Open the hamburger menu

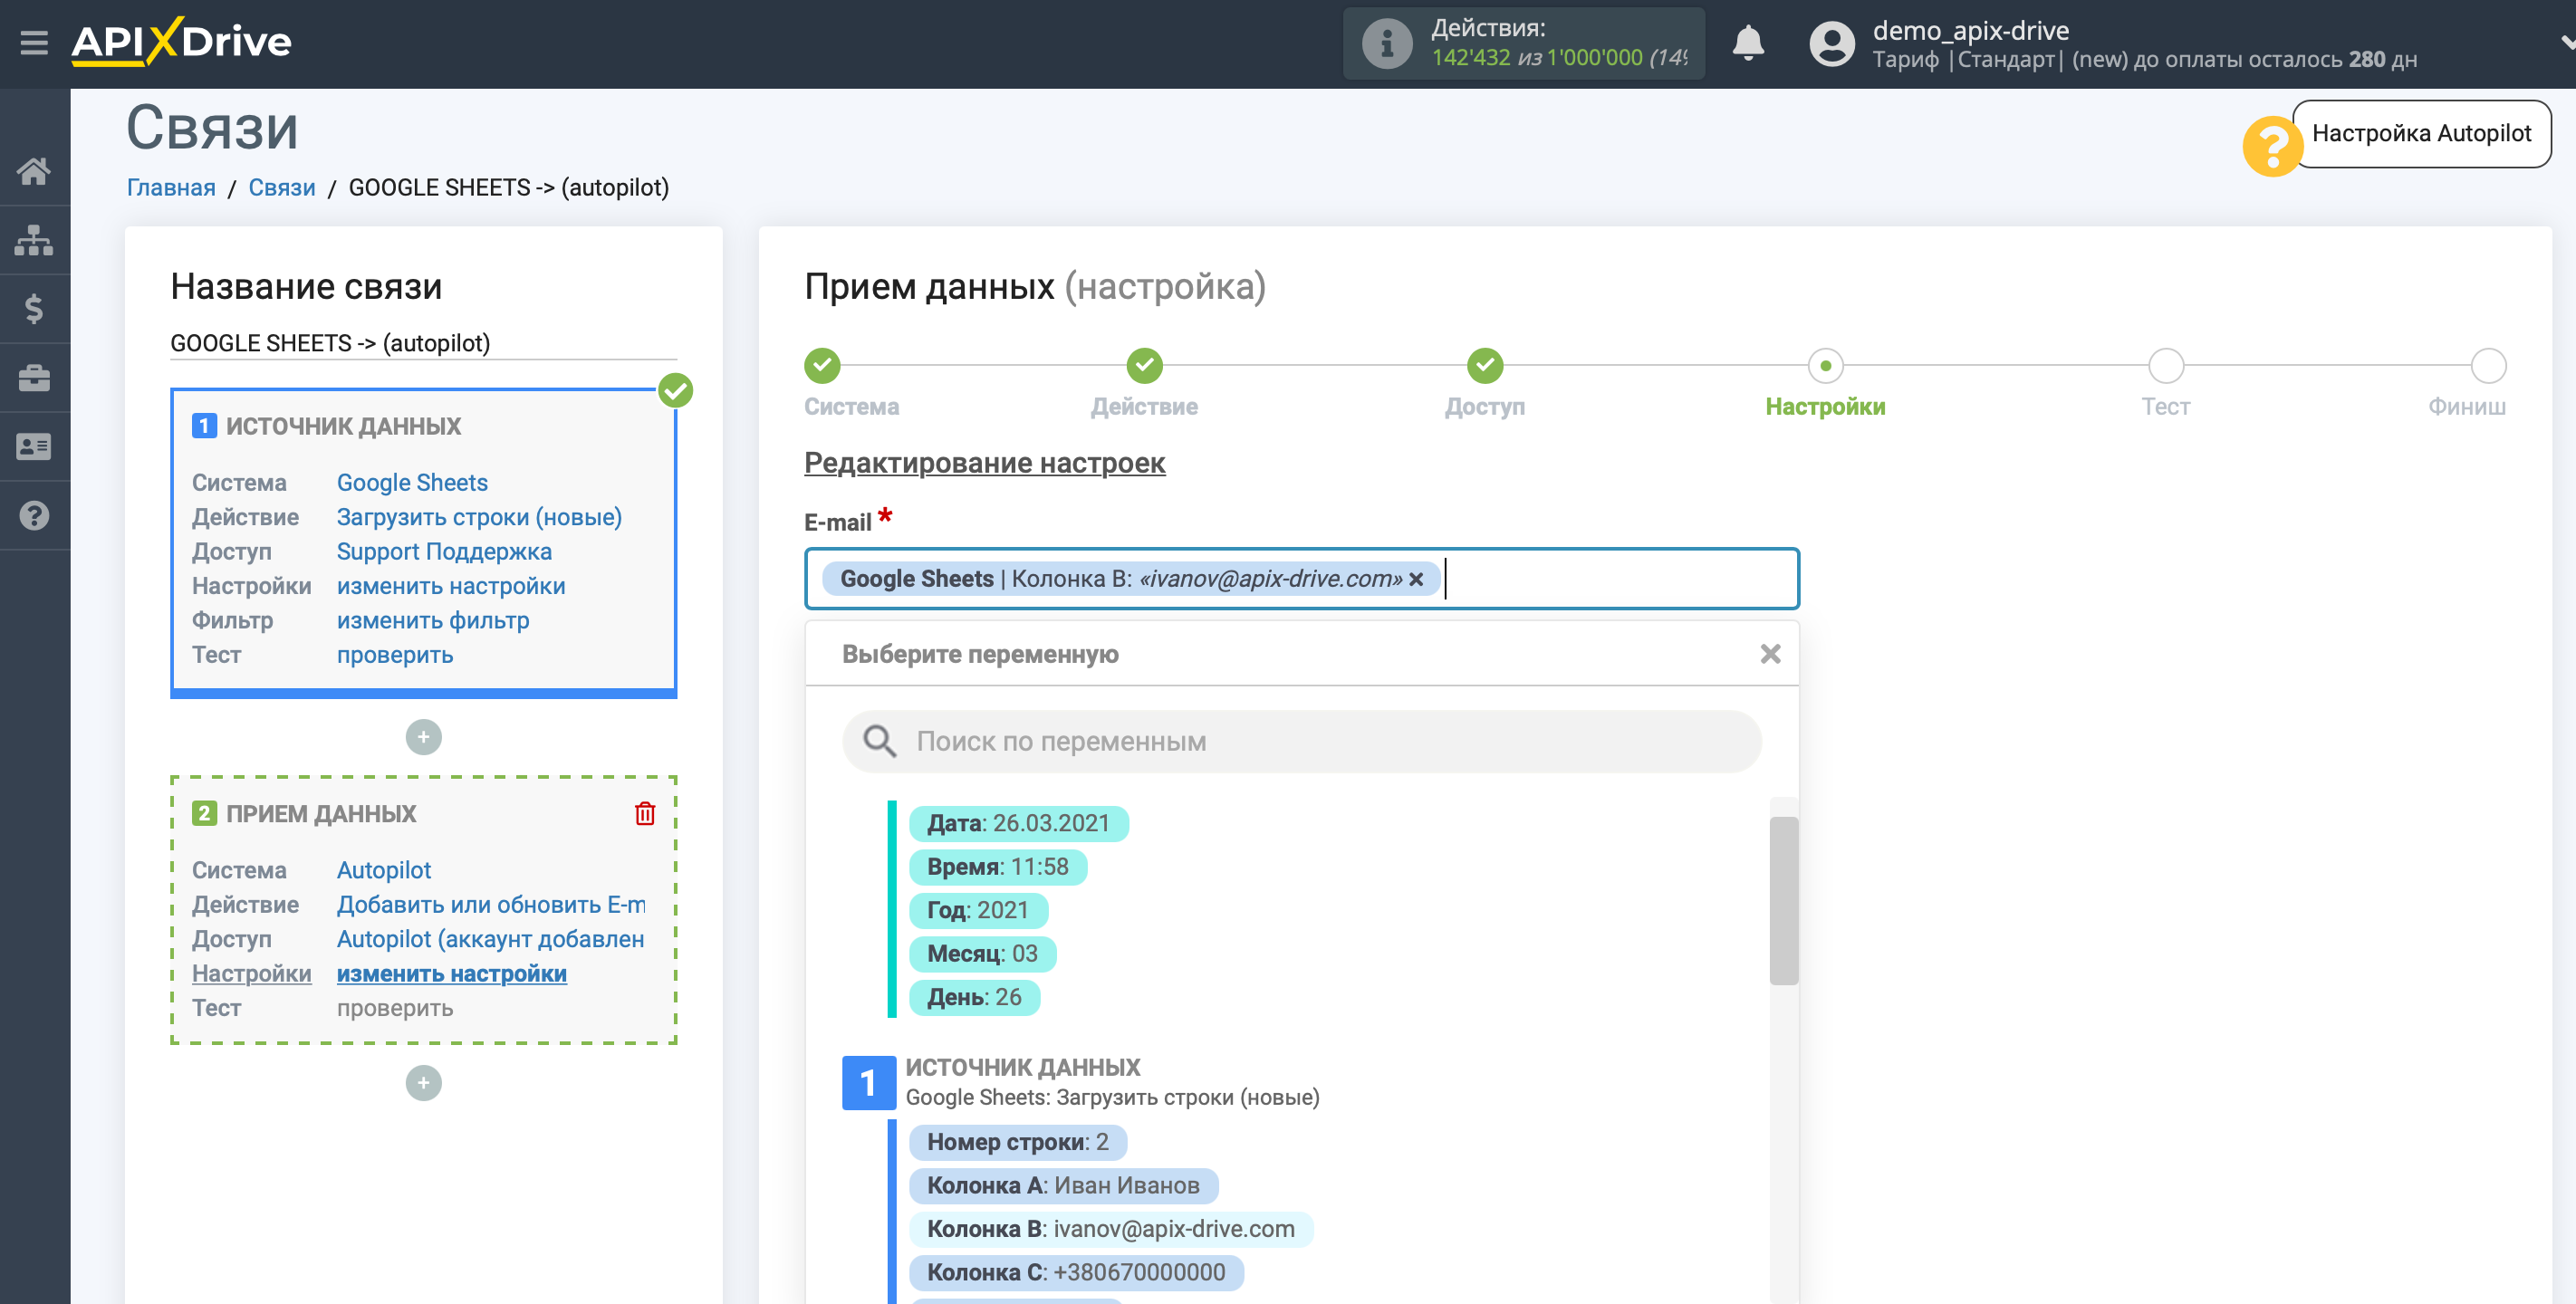(34, 43)
